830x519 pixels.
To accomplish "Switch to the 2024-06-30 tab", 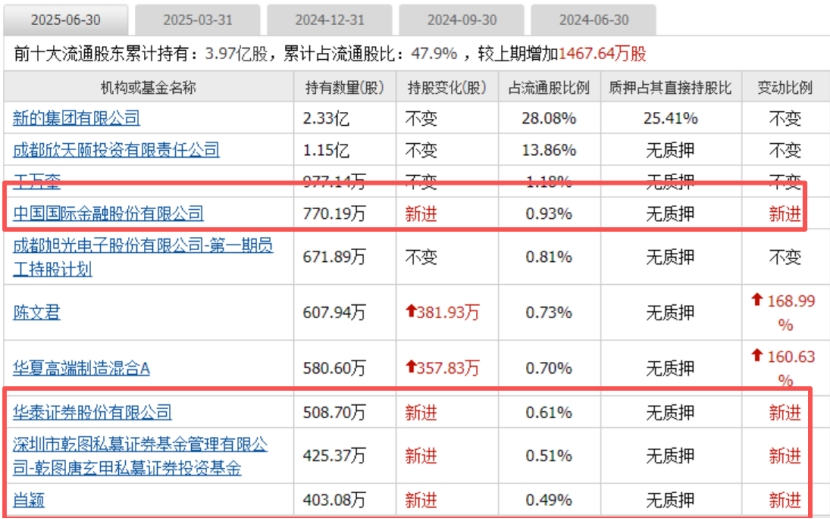I will click(x=593, y=20).
